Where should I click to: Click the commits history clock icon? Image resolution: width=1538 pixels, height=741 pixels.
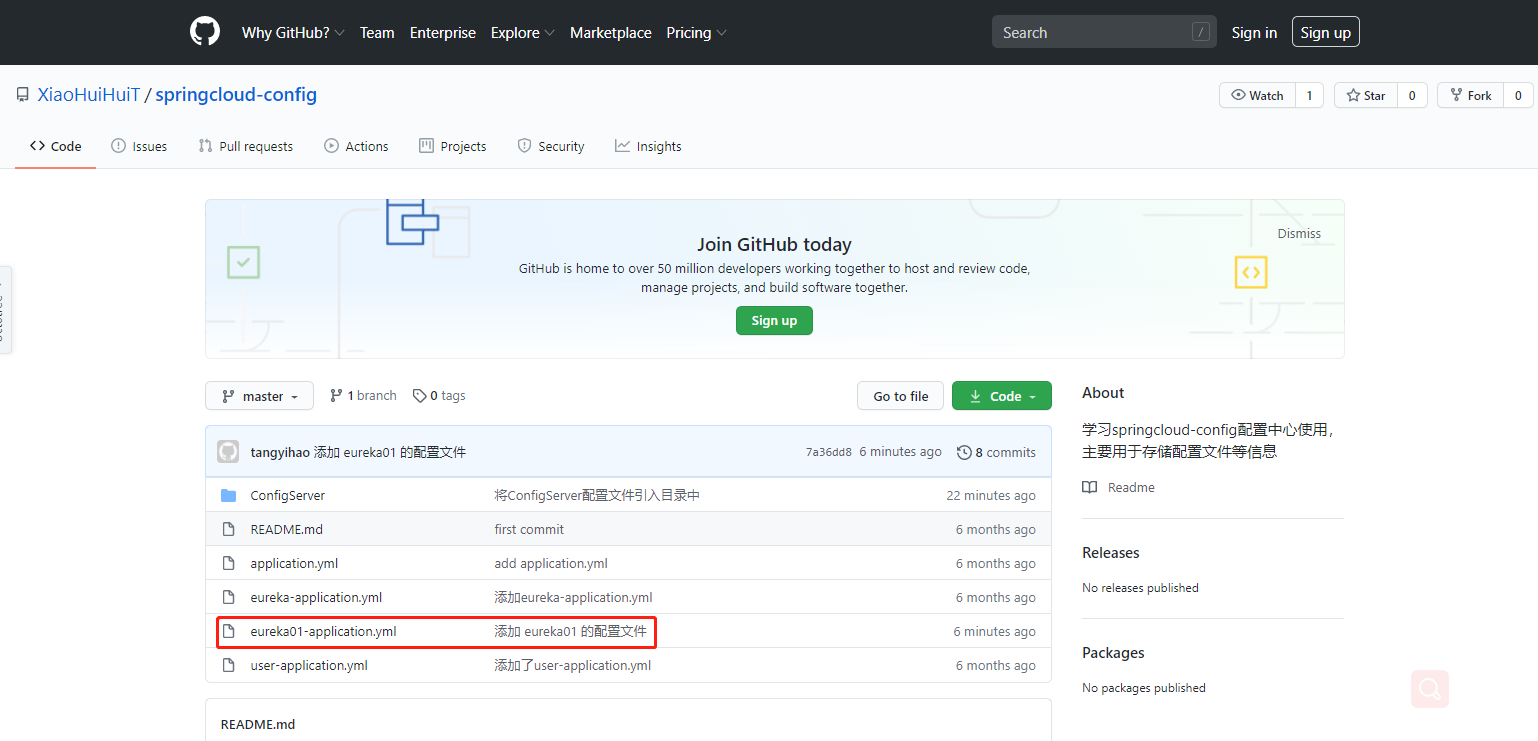[x=964, y=452]
